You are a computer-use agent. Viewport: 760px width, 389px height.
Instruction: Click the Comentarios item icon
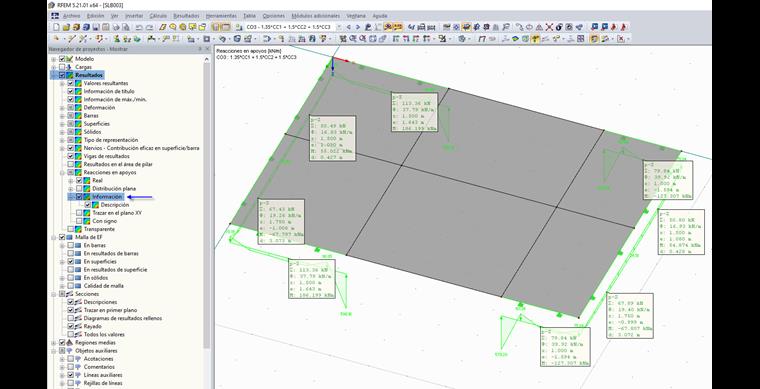79,367
